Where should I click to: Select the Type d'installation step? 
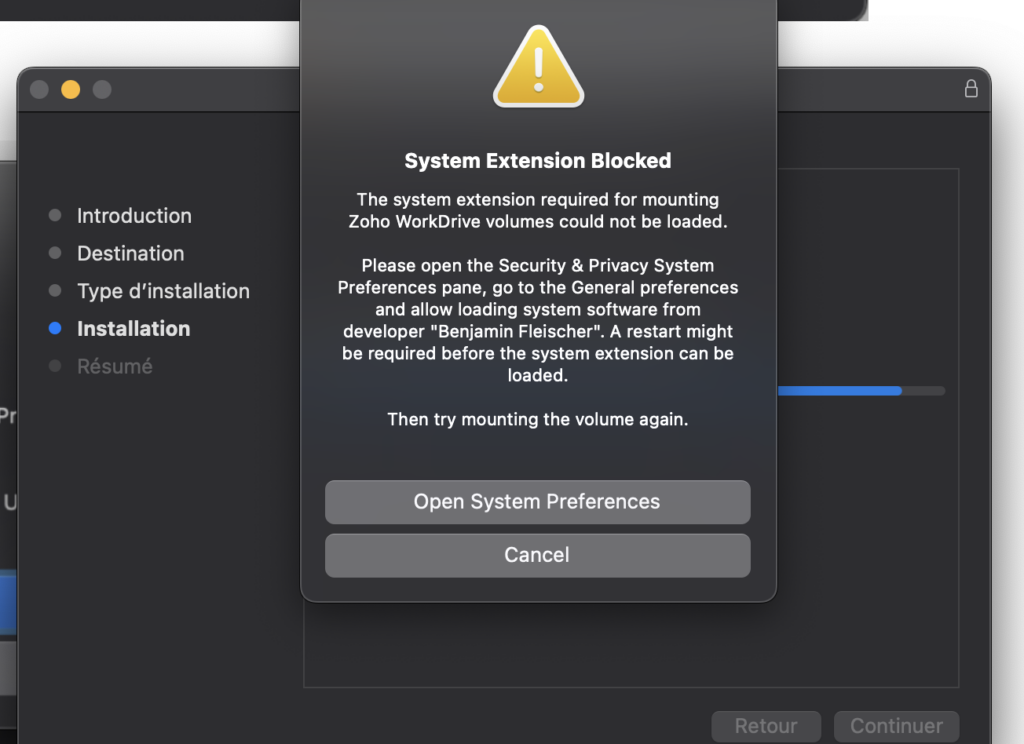coord(163,291)
